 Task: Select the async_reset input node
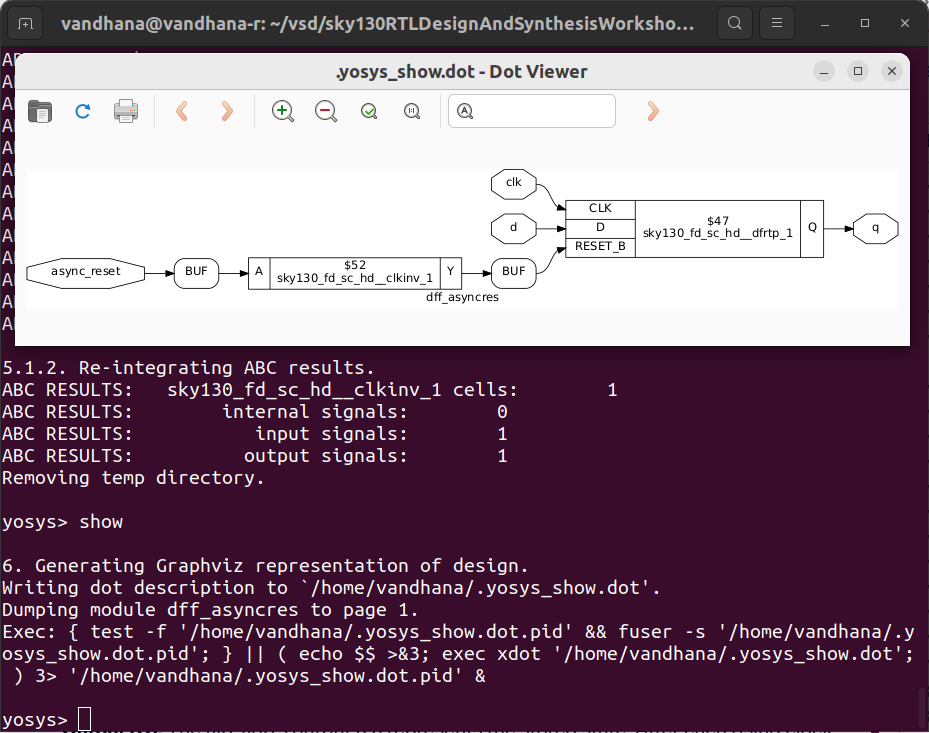[85, 272]
